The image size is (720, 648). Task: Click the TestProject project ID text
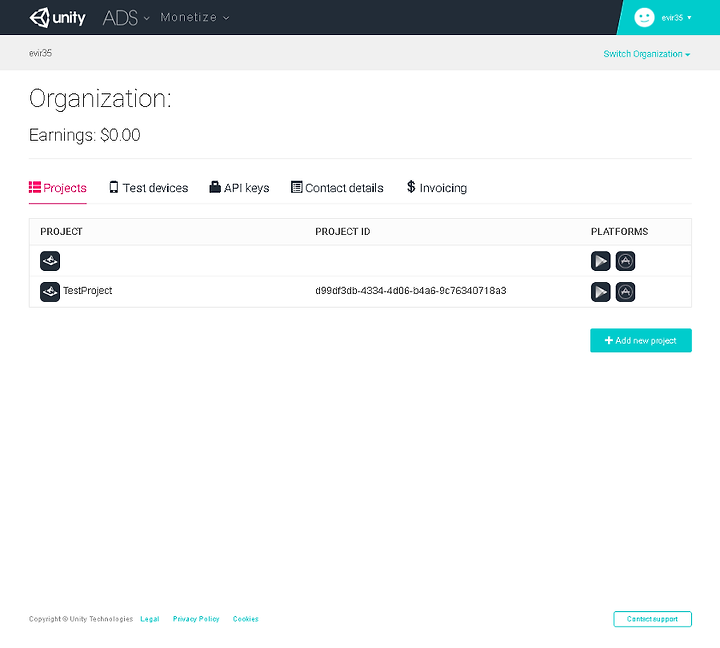[x=411, y=291]
